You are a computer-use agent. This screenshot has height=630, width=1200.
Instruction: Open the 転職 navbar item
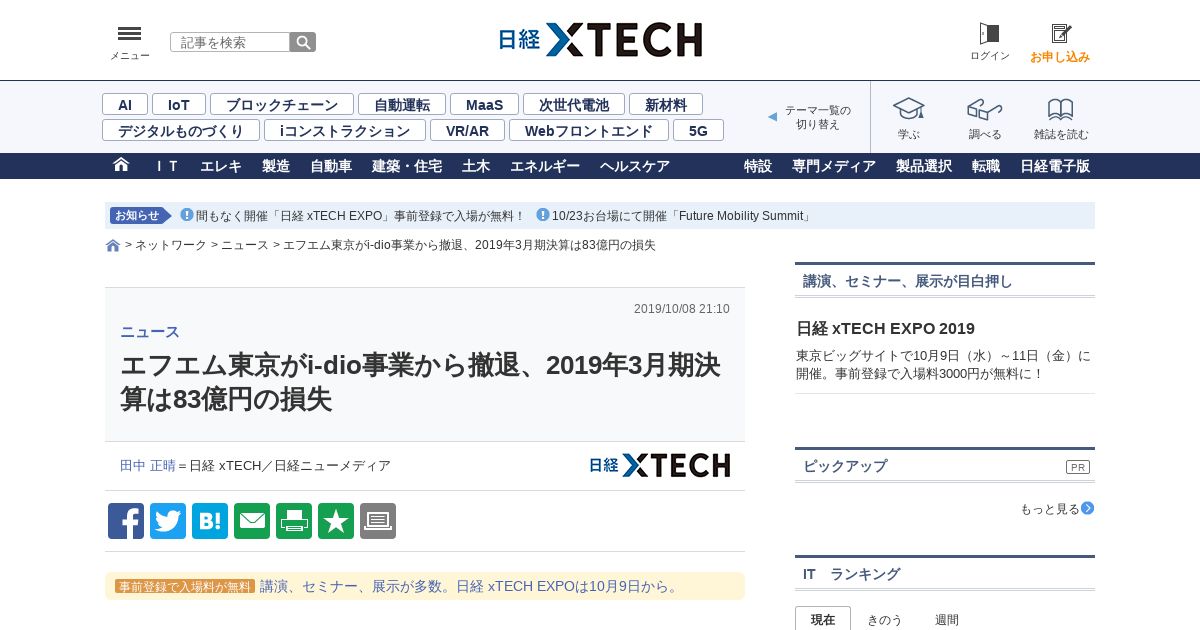[x=986, y=166]
